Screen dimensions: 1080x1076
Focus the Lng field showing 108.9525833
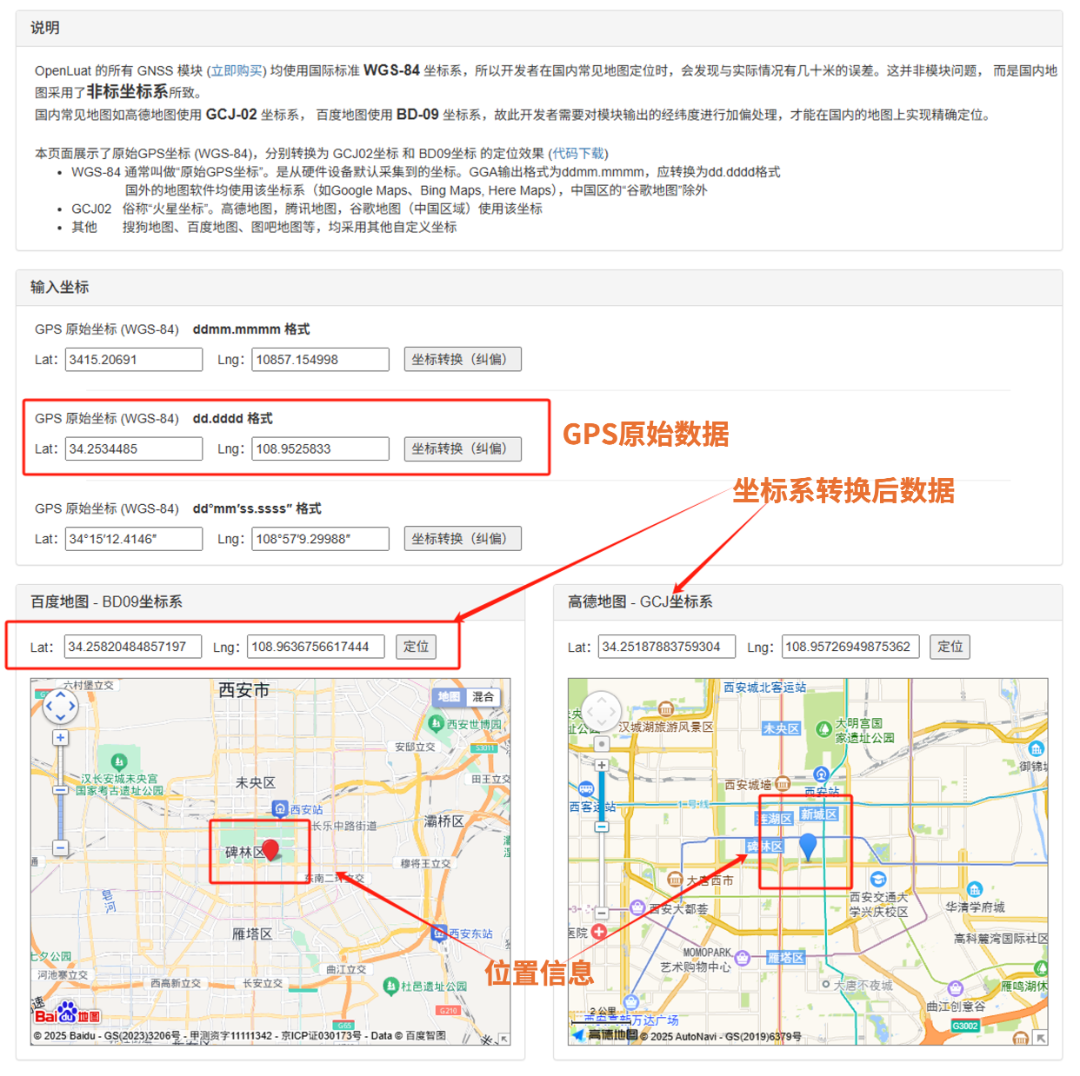(x=320, y=448)
